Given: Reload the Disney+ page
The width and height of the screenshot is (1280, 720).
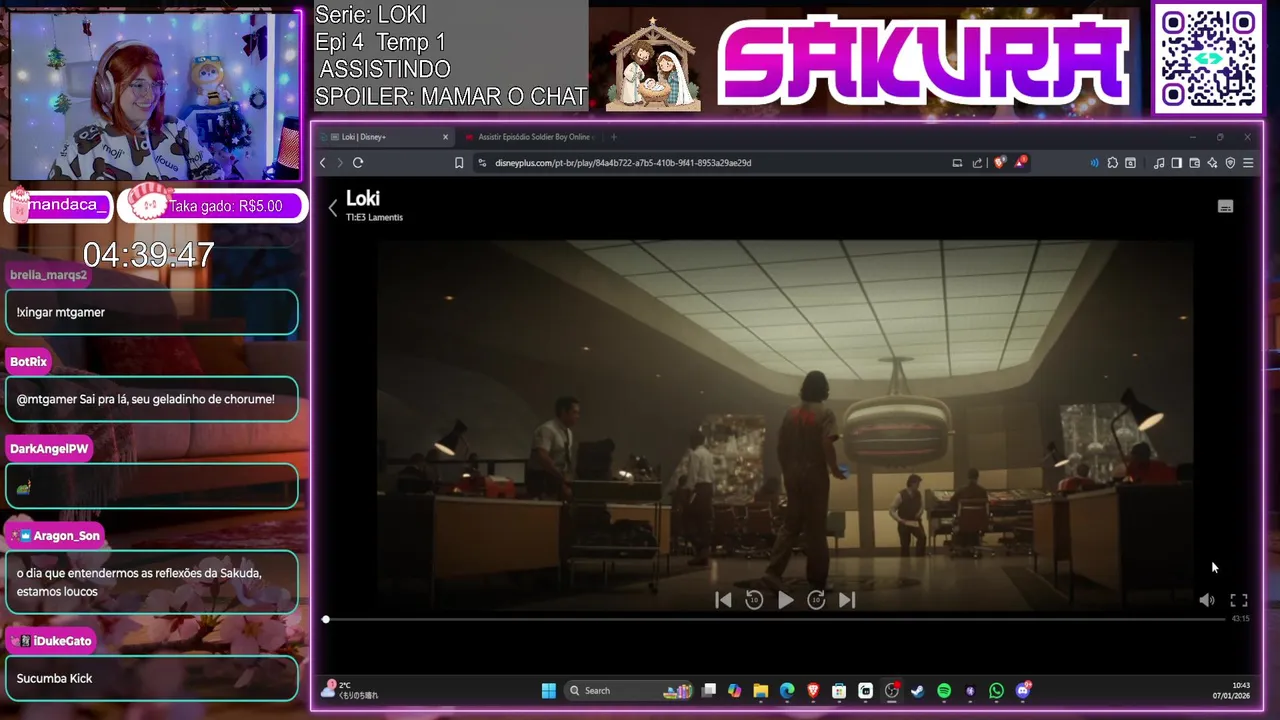Looking at the screenshot, I should 358,163.
